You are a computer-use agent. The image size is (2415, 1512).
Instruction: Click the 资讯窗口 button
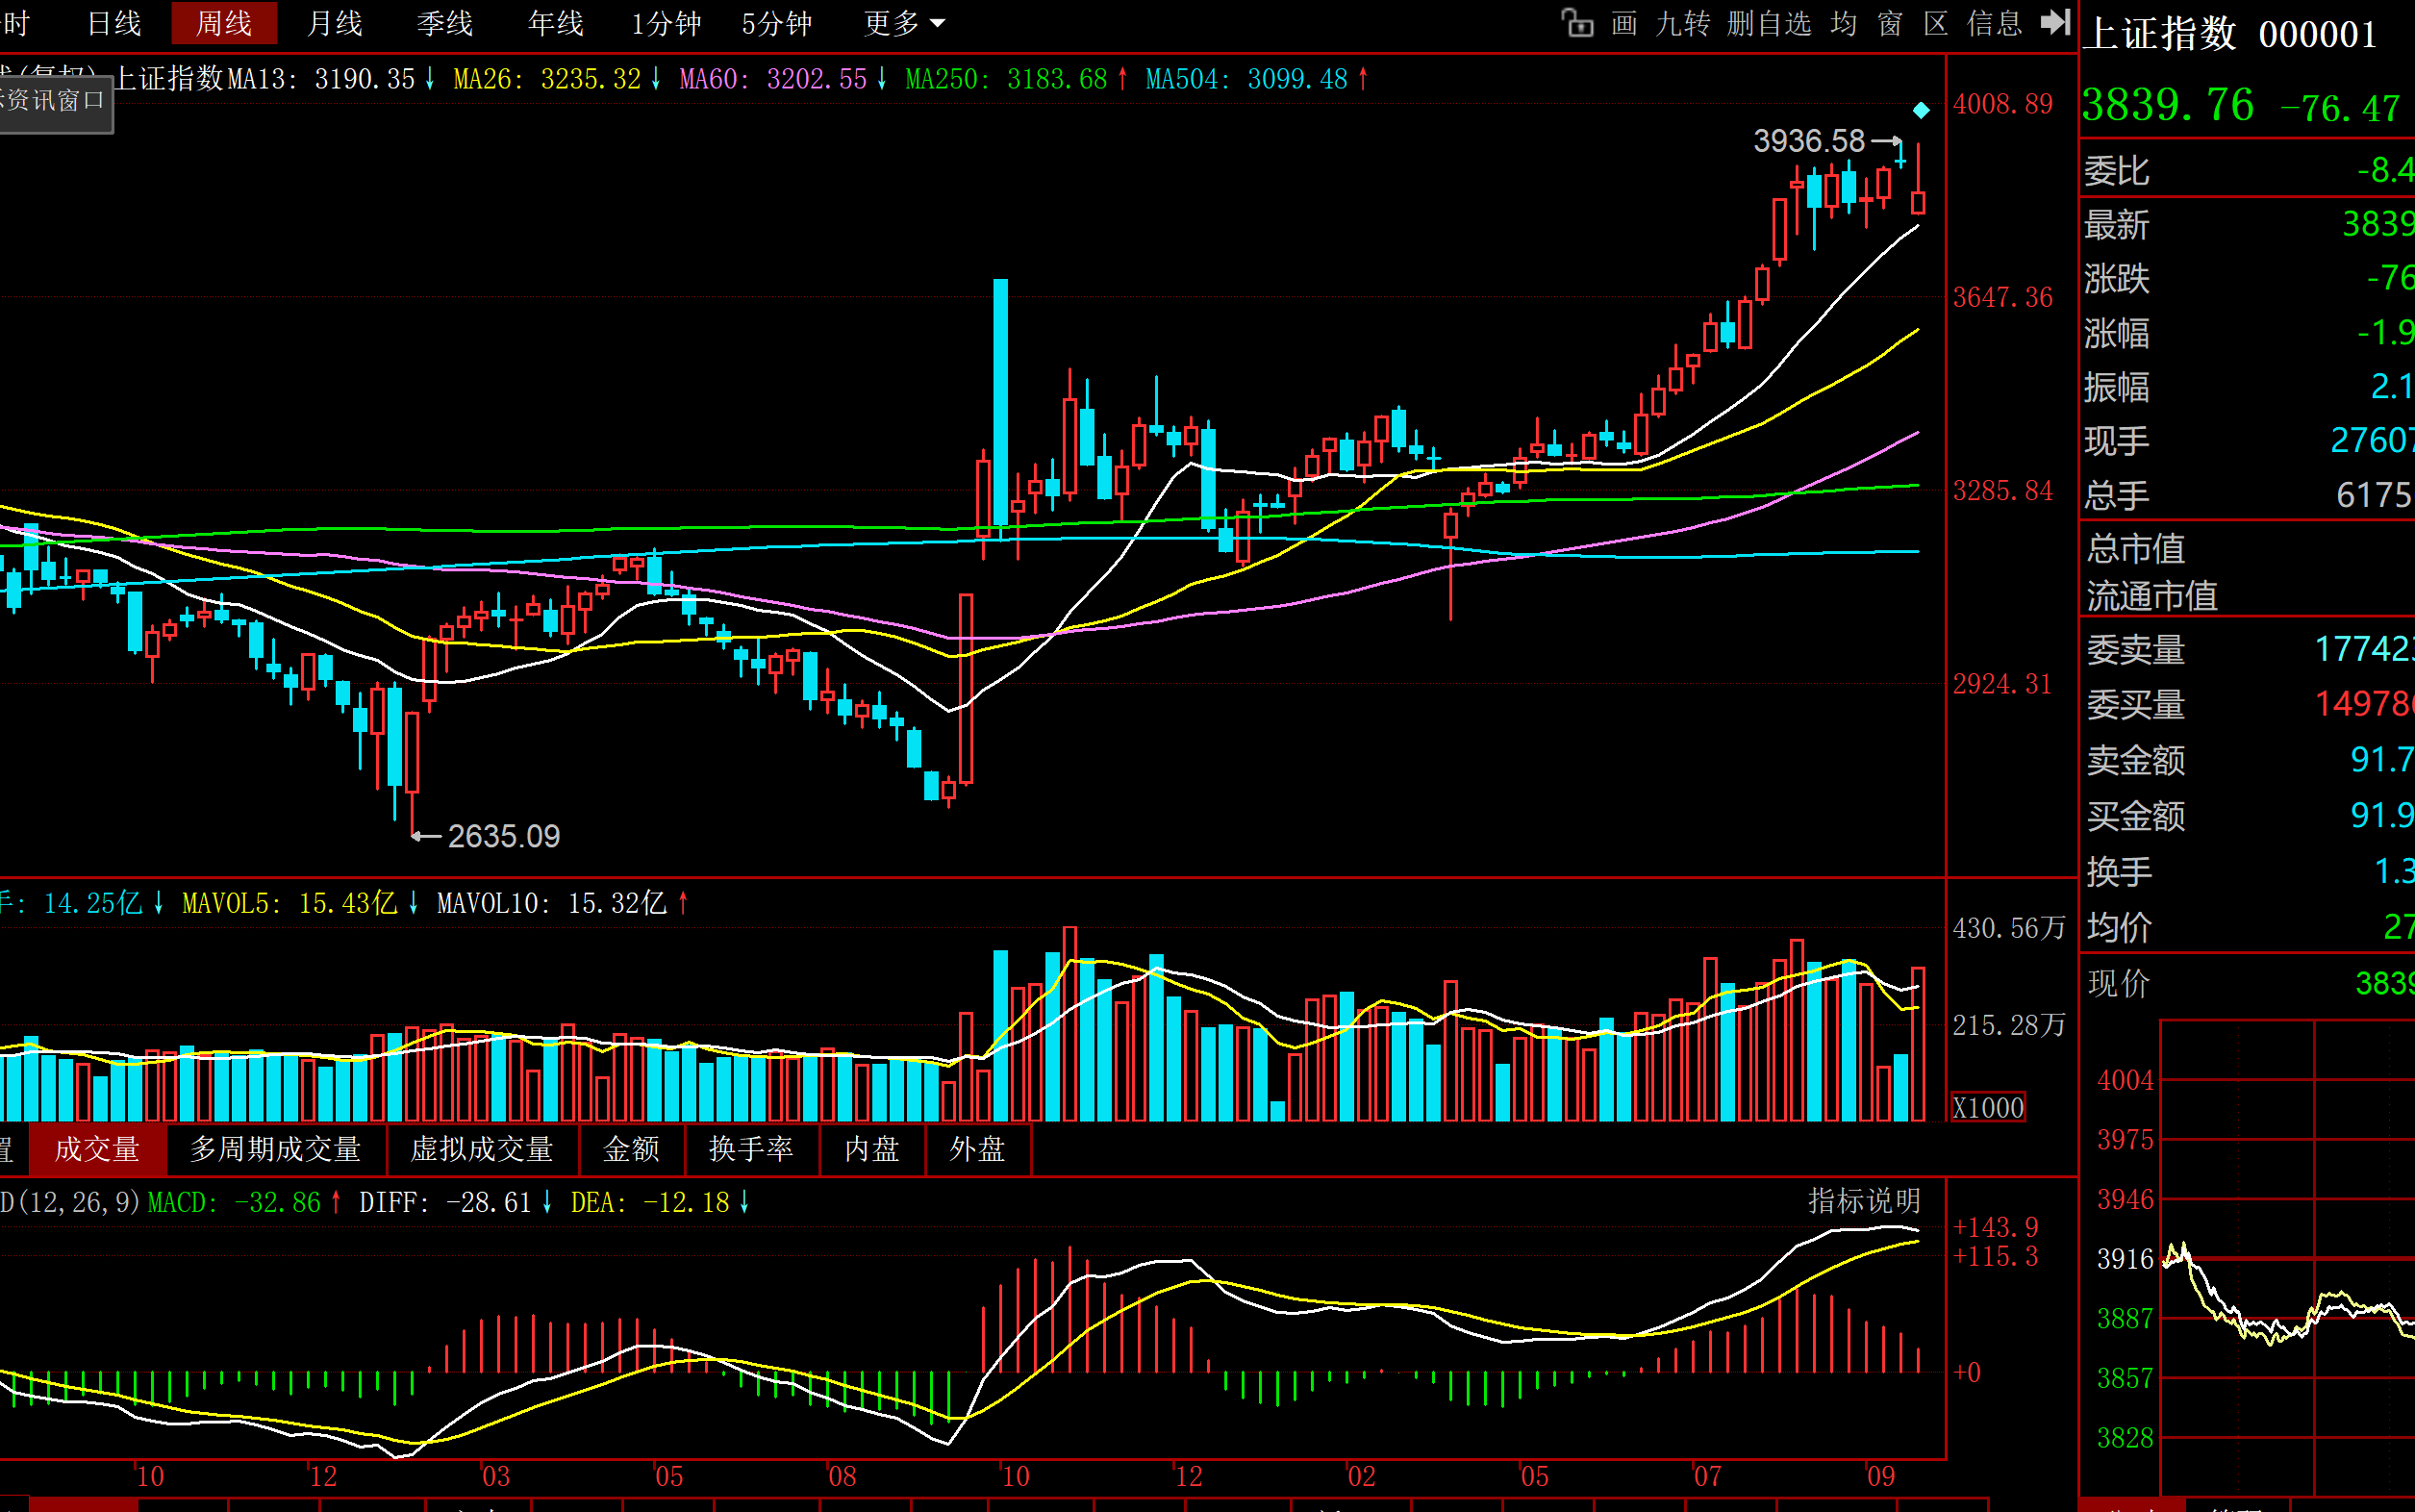tap(55, 101)
